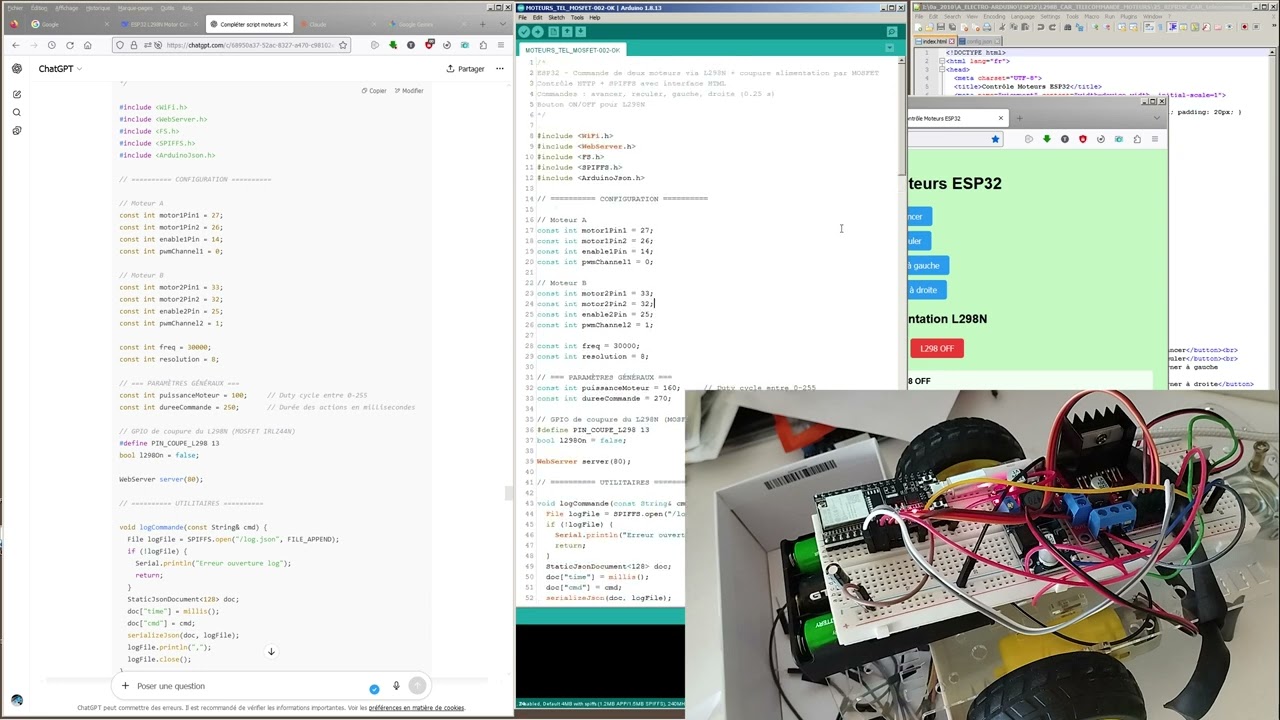Viewport: 1280px width, 720px height.
Task: Click the scroll-to-bottom arrow in ChatGPT
Action: (x=271, y=652)
